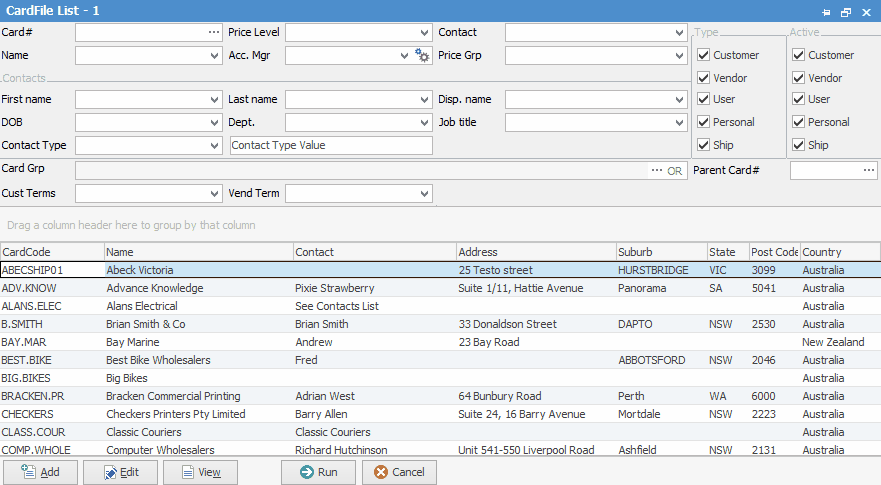Uncheck Personal under Active
This screenshot has width=881, height=485.
pos(798,122)
